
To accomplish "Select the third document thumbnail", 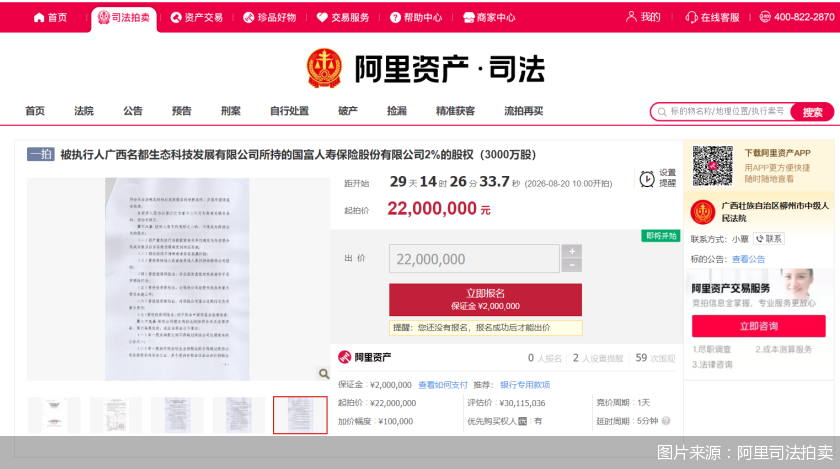I will 177,415.
